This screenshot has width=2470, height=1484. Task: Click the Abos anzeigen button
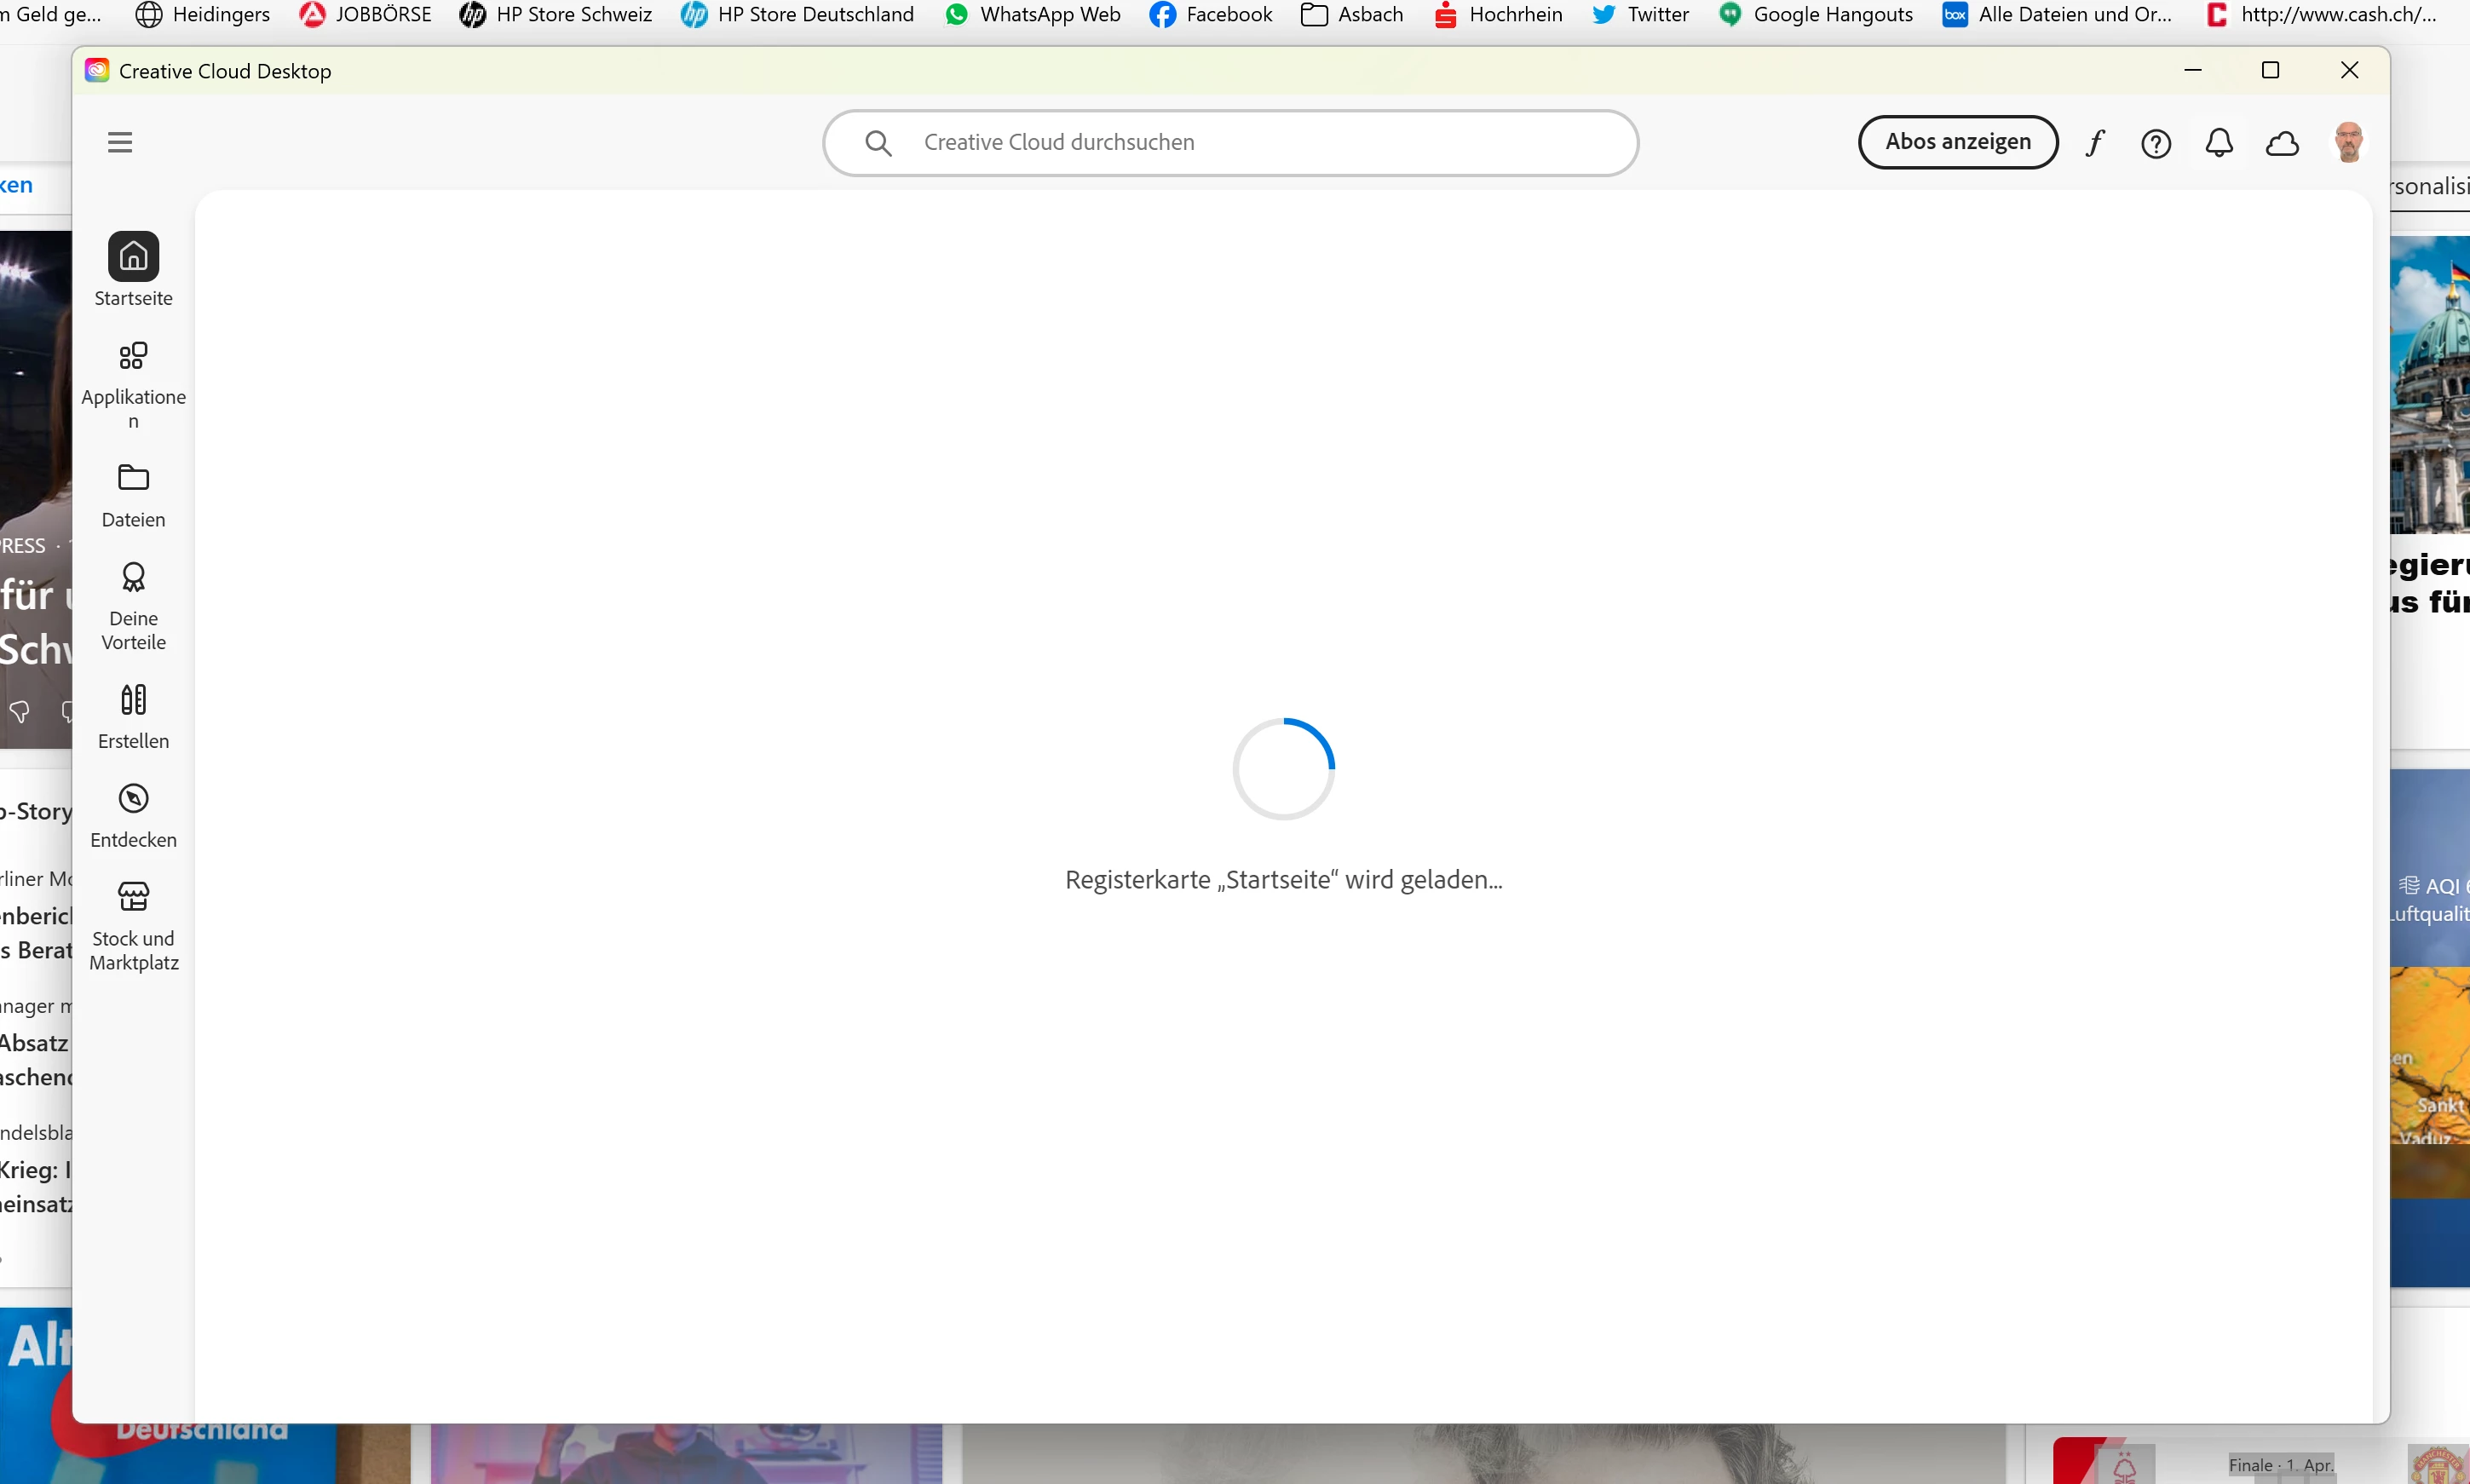coord(1956,142)
